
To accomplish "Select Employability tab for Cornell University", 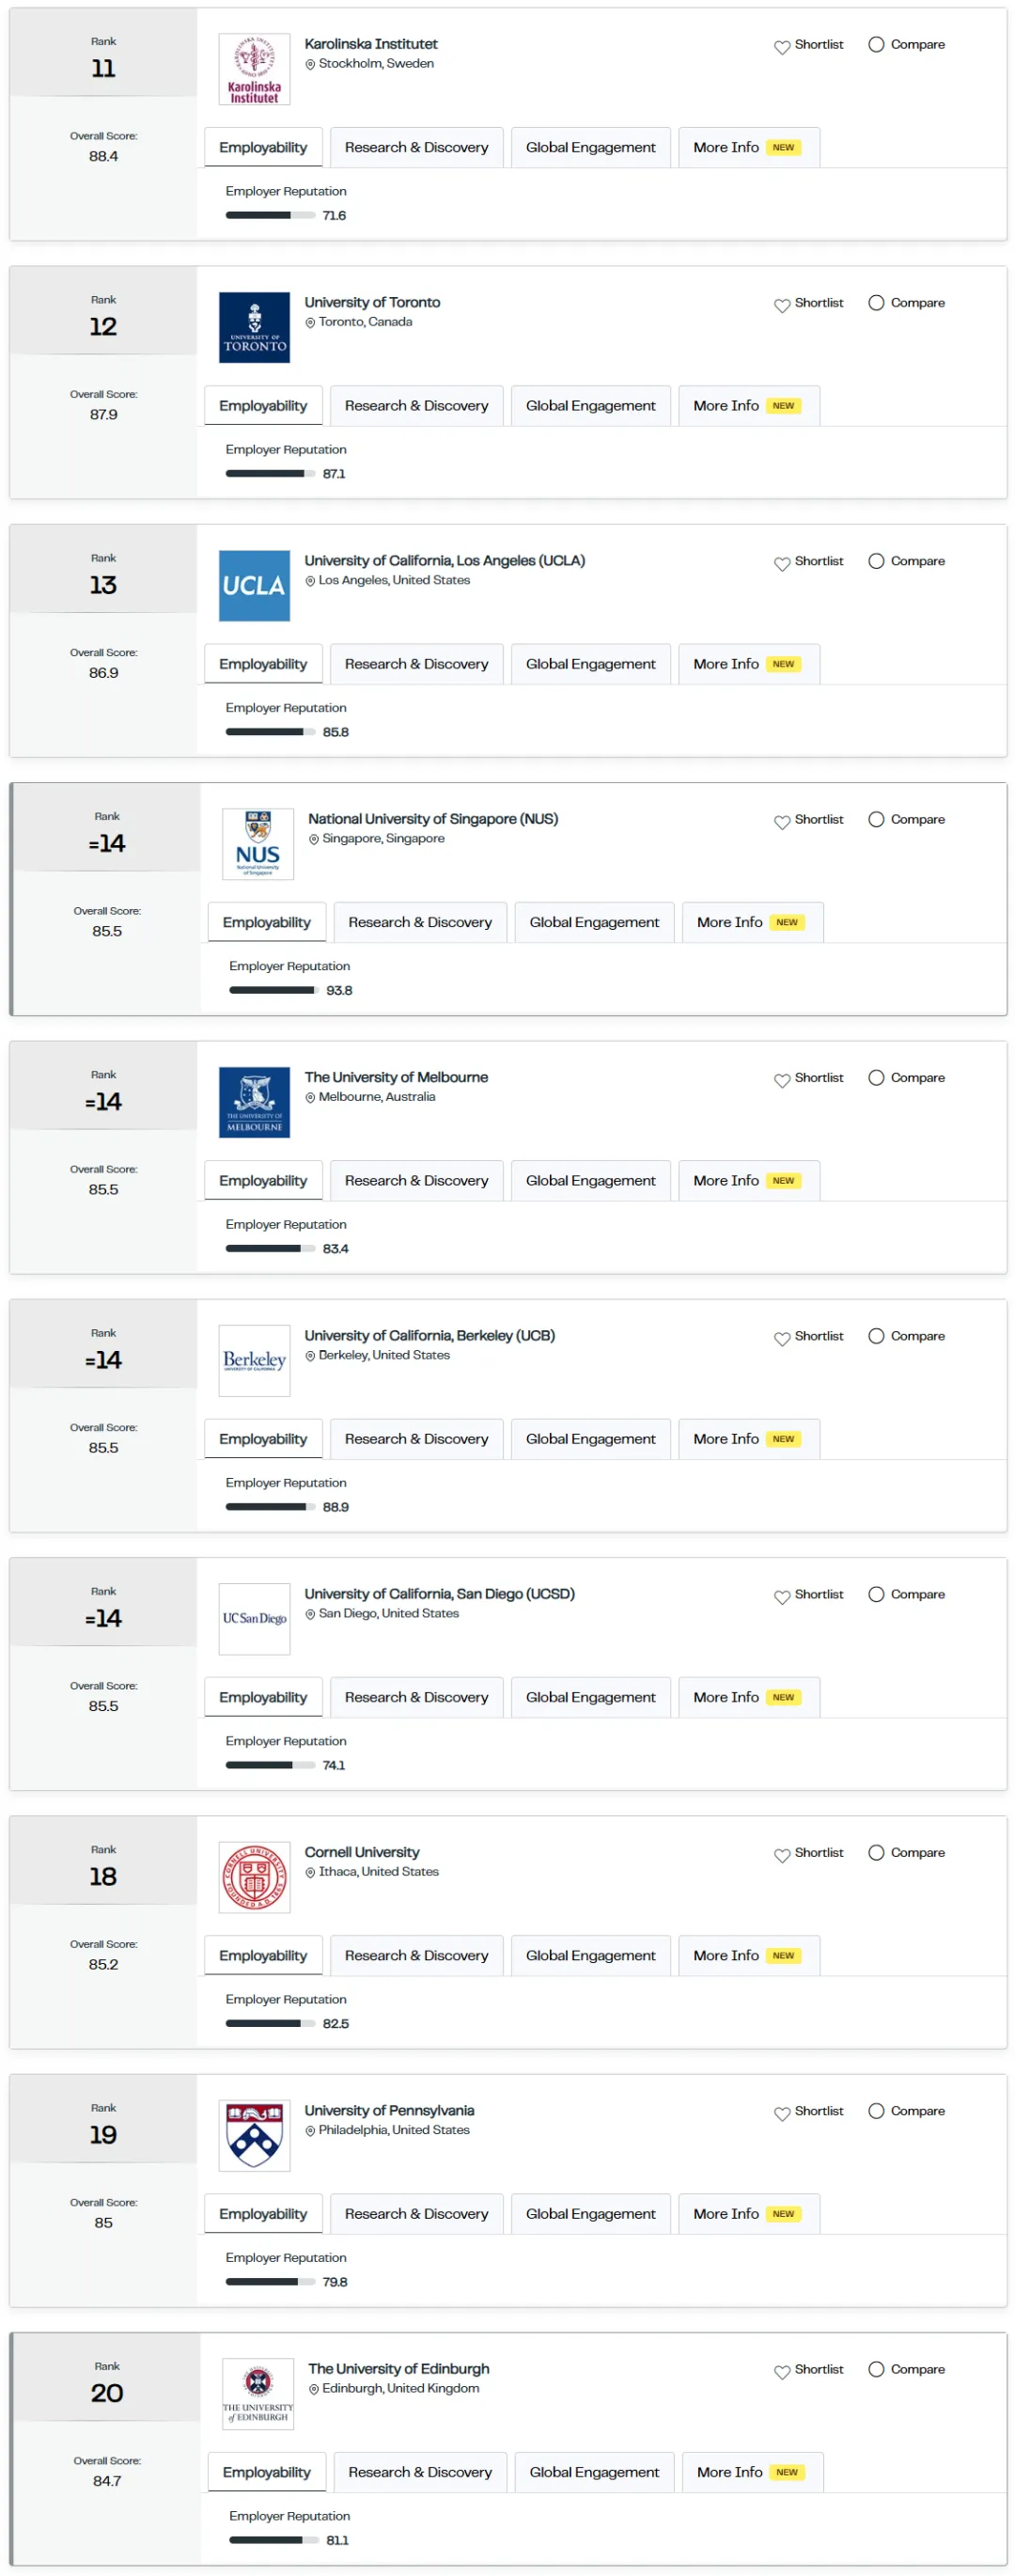I will point(263,1955).
